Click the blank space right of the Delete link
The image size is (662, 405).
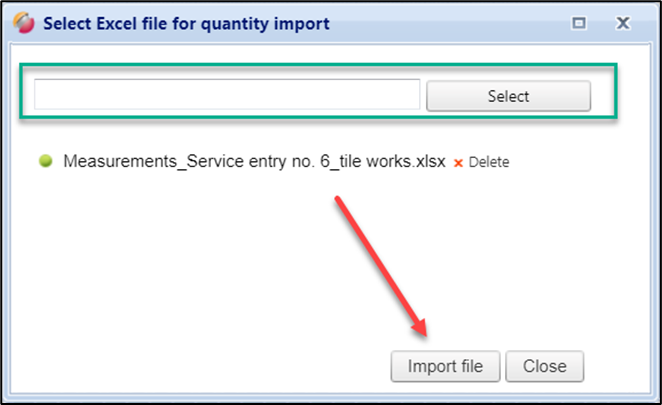[570, 162]
